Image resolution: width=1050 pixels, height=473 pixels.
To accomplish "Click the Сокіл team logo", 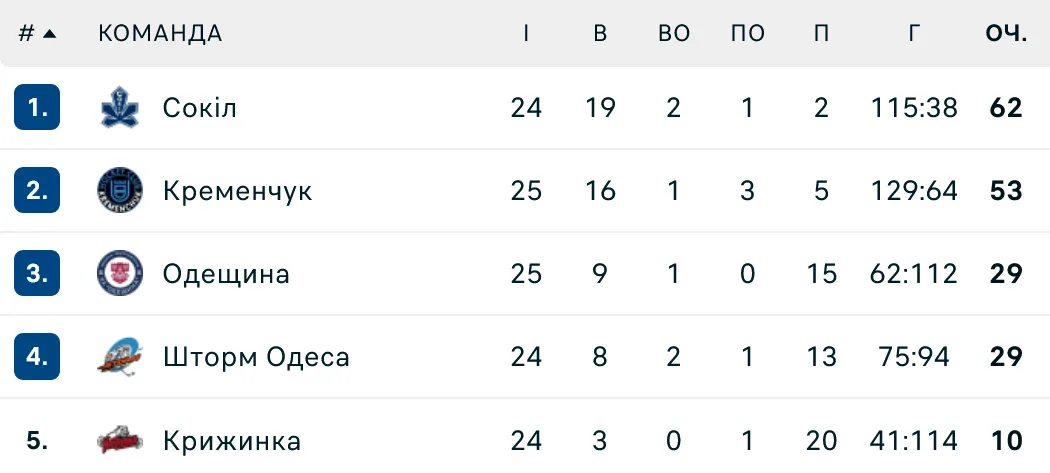I will click(x=121, y=108).
